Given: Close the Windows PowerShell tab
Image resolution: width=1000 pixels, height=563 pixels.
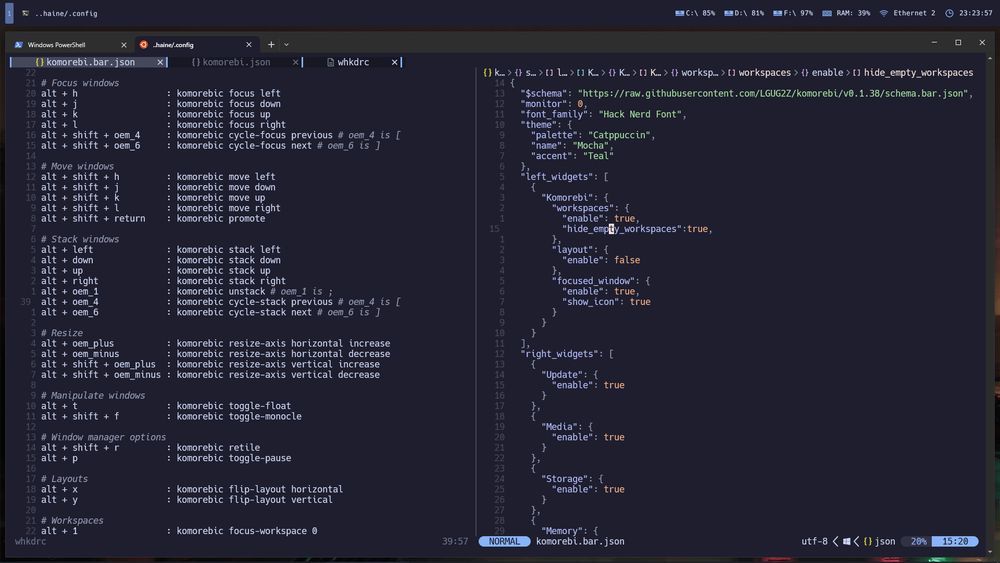Looking at the screenshot, I should click(x=124, y=45).
